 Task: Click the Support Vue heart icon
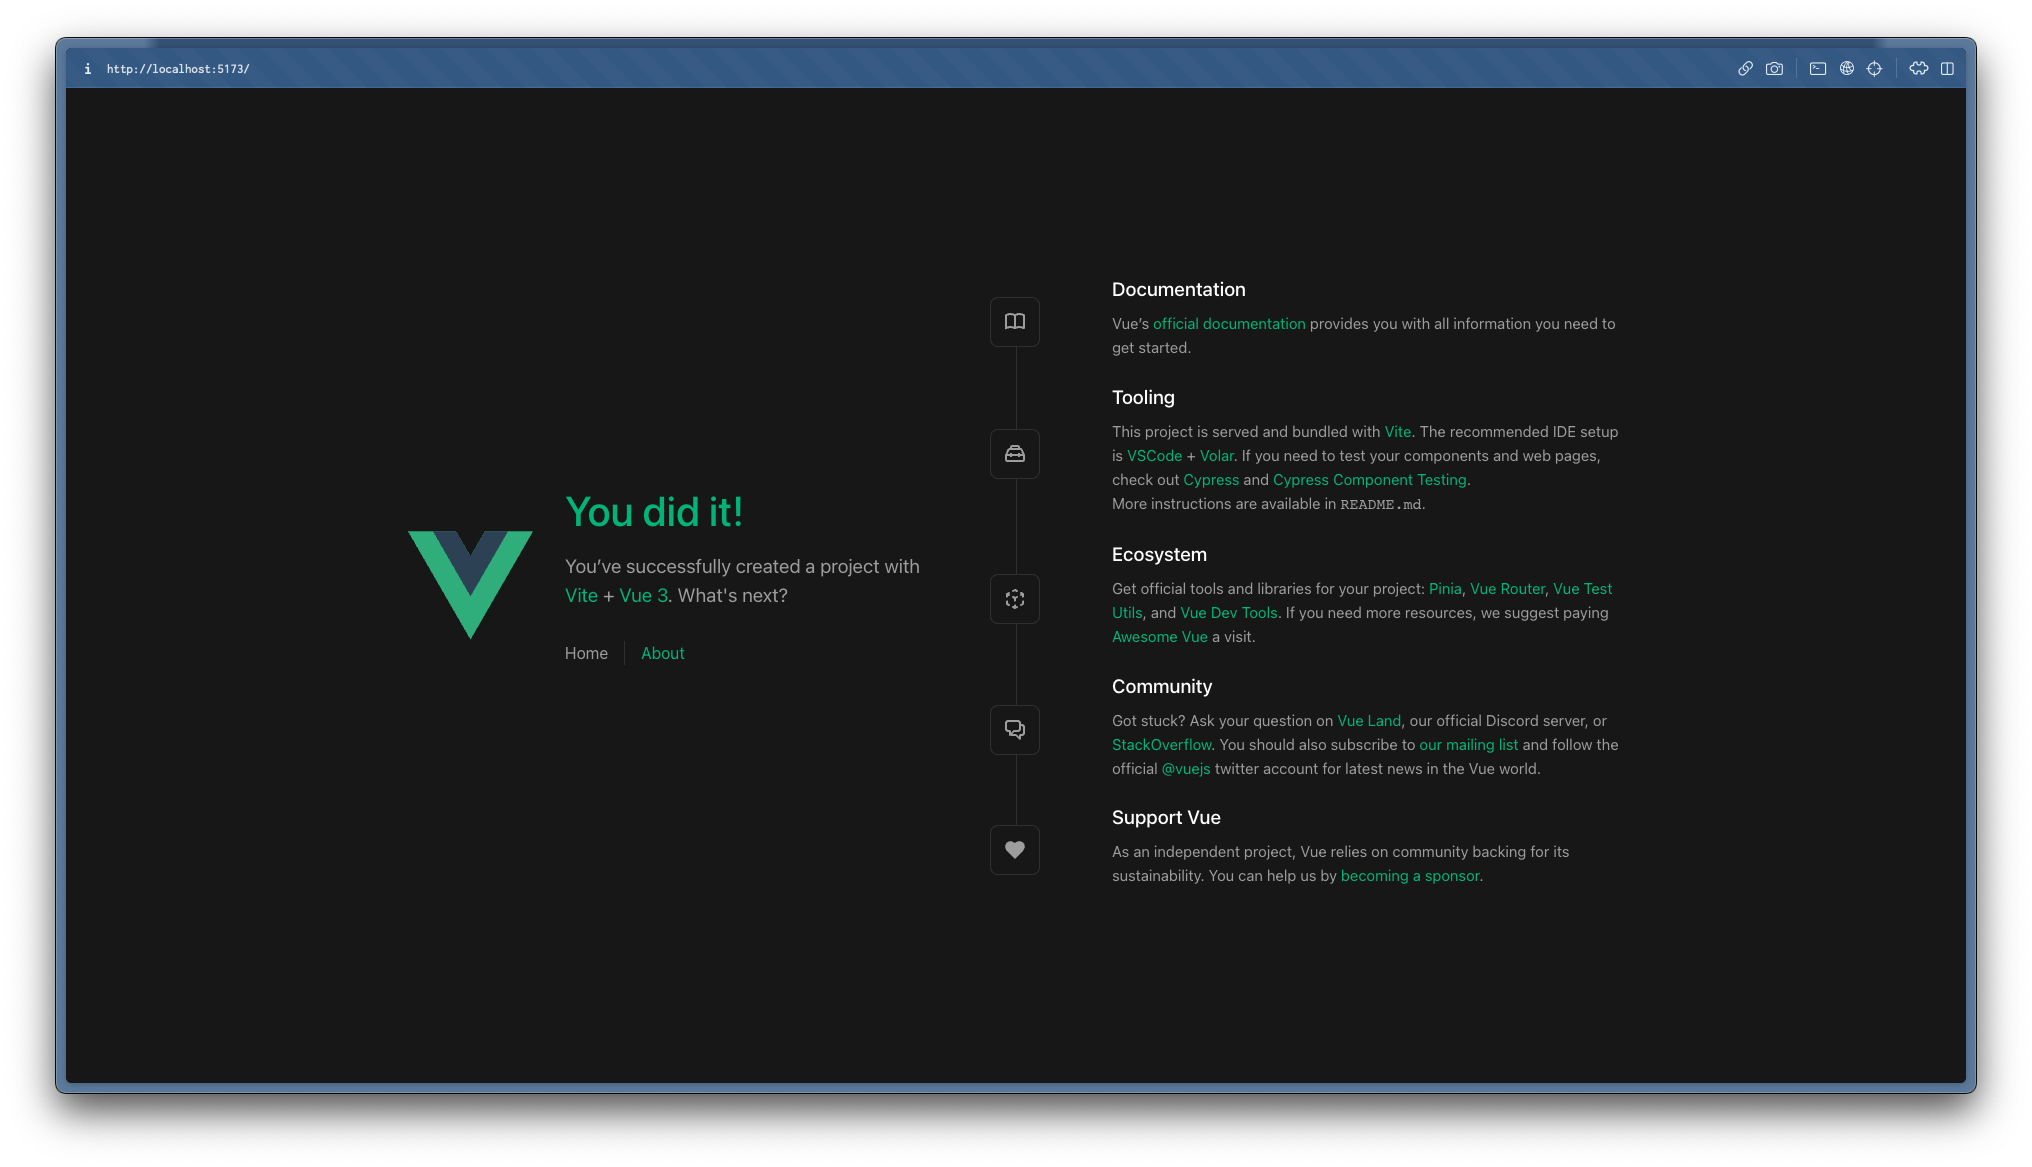coord(1015,850)
